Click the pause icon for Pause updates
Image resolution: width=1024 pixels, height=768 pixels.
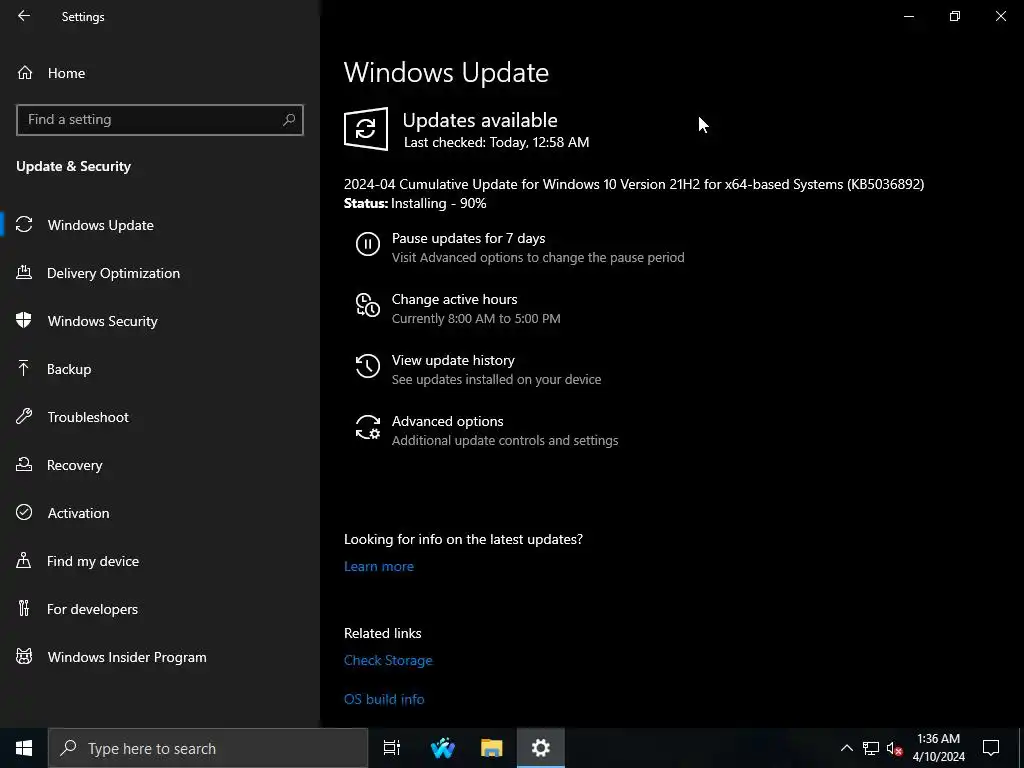368,244
